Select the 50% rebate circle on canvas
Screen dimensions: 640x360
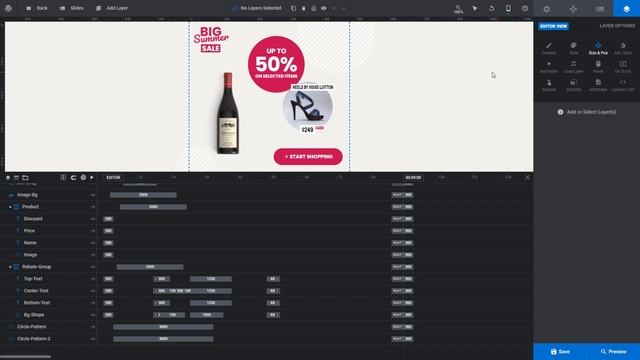[276, 64]
